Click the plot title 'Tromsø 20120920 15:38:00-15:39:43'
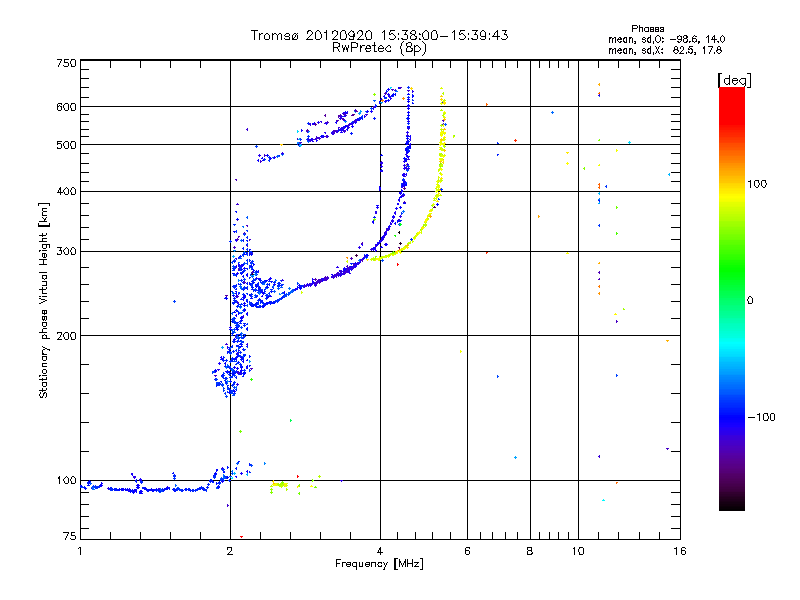Viewport: 800px width, 600px height. pos(379,35)
